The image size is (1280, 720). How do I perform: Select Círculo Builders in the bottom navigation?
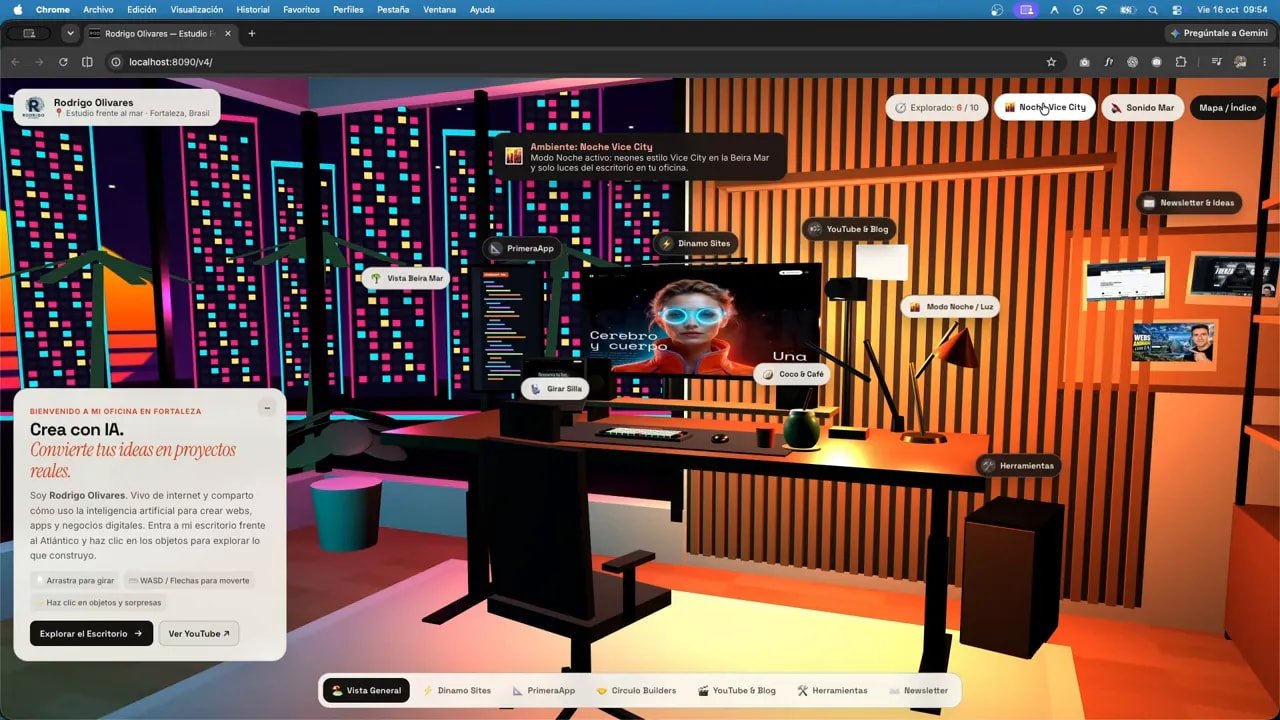pos(636,690)
